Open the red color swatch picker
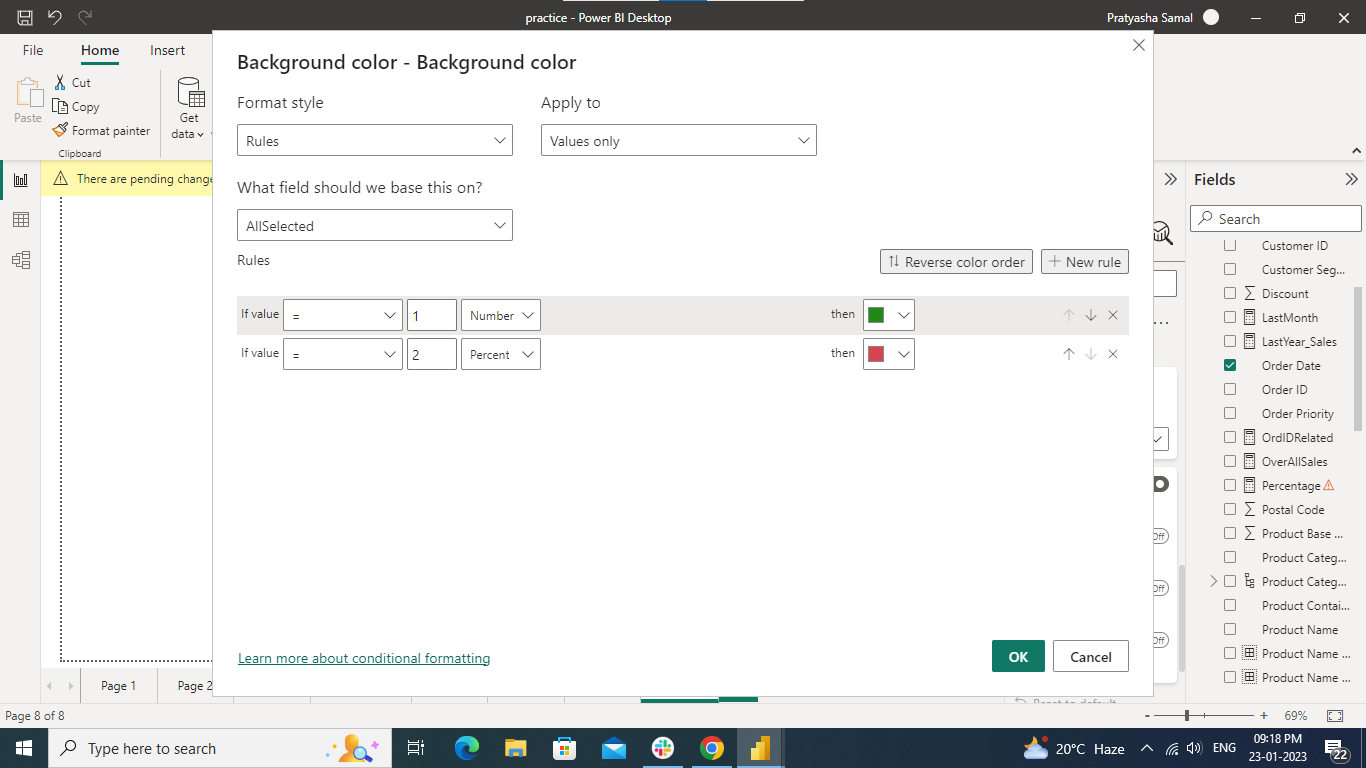The image size is (1366, 768). [889, 354]
